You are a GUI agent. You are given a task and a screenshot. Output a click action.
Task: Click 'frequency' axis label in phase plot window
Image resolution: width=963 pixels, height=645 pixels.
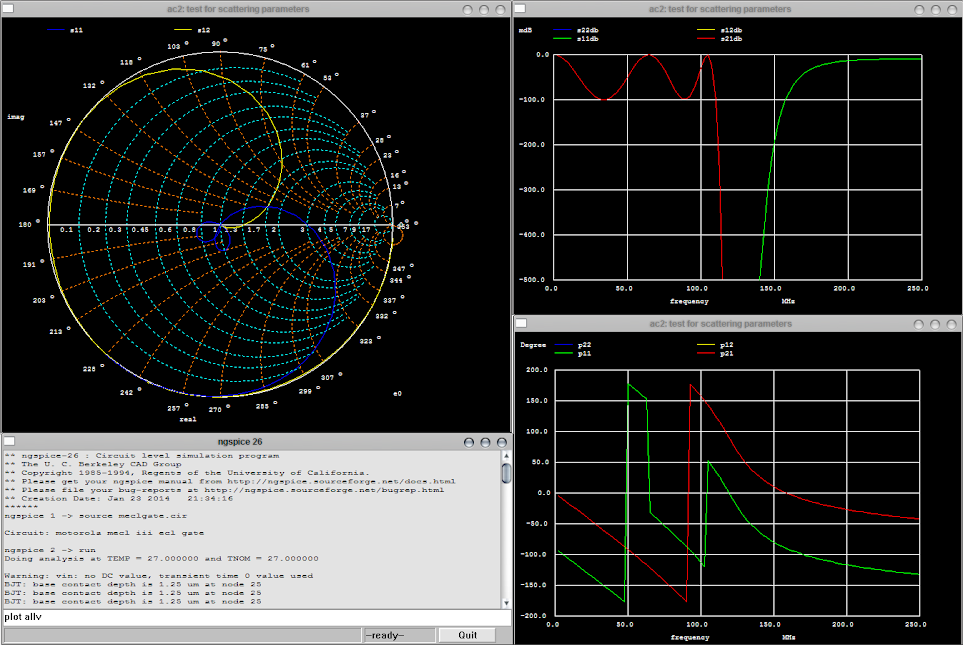(690, 638)
